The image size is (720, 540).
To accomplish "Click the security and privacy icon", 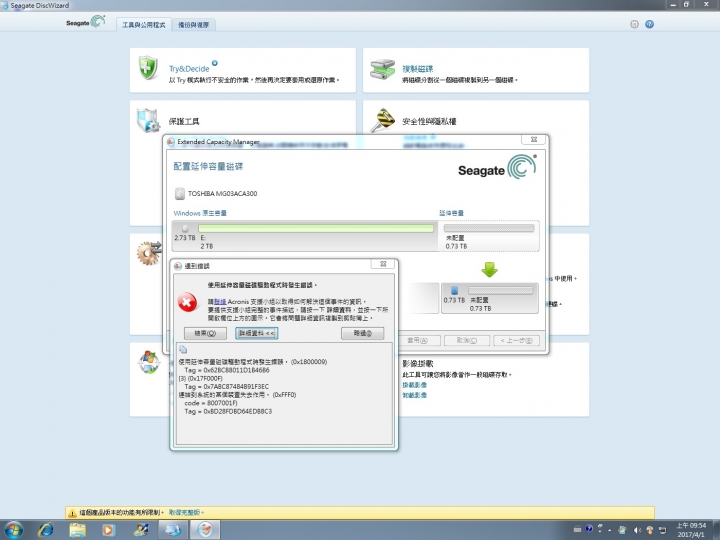I will pos(383,120).
